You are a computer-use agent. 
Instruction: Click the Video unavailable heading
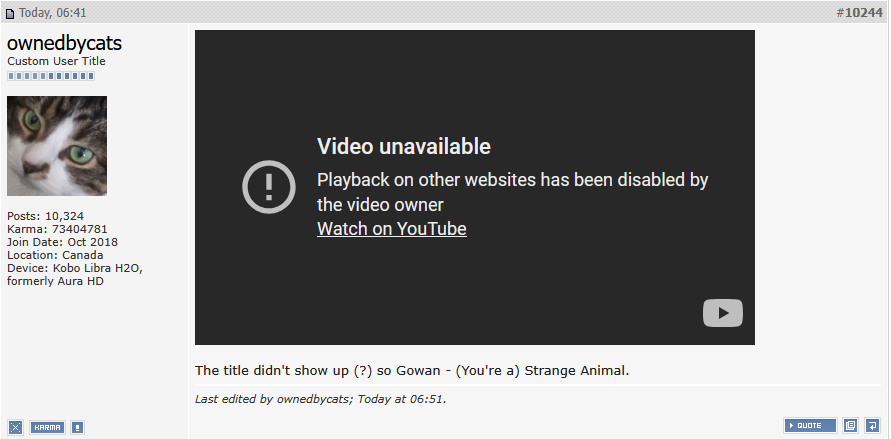(403, 147)
